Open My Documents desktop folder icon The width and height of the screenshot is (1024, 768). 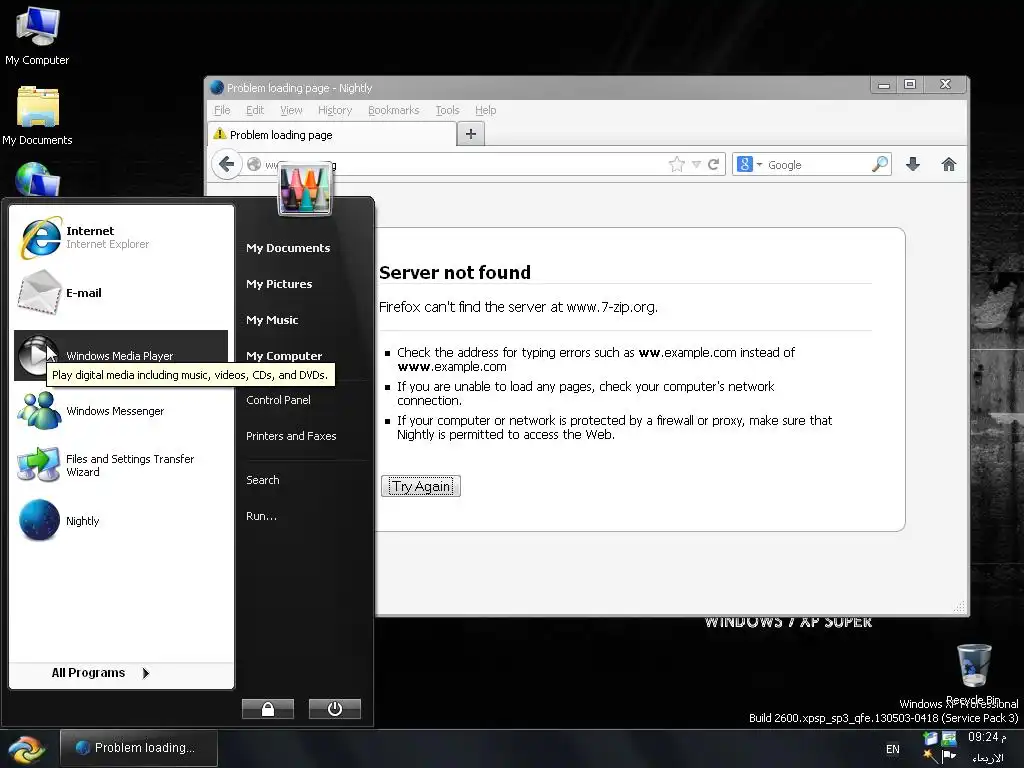tap(37, 116)
